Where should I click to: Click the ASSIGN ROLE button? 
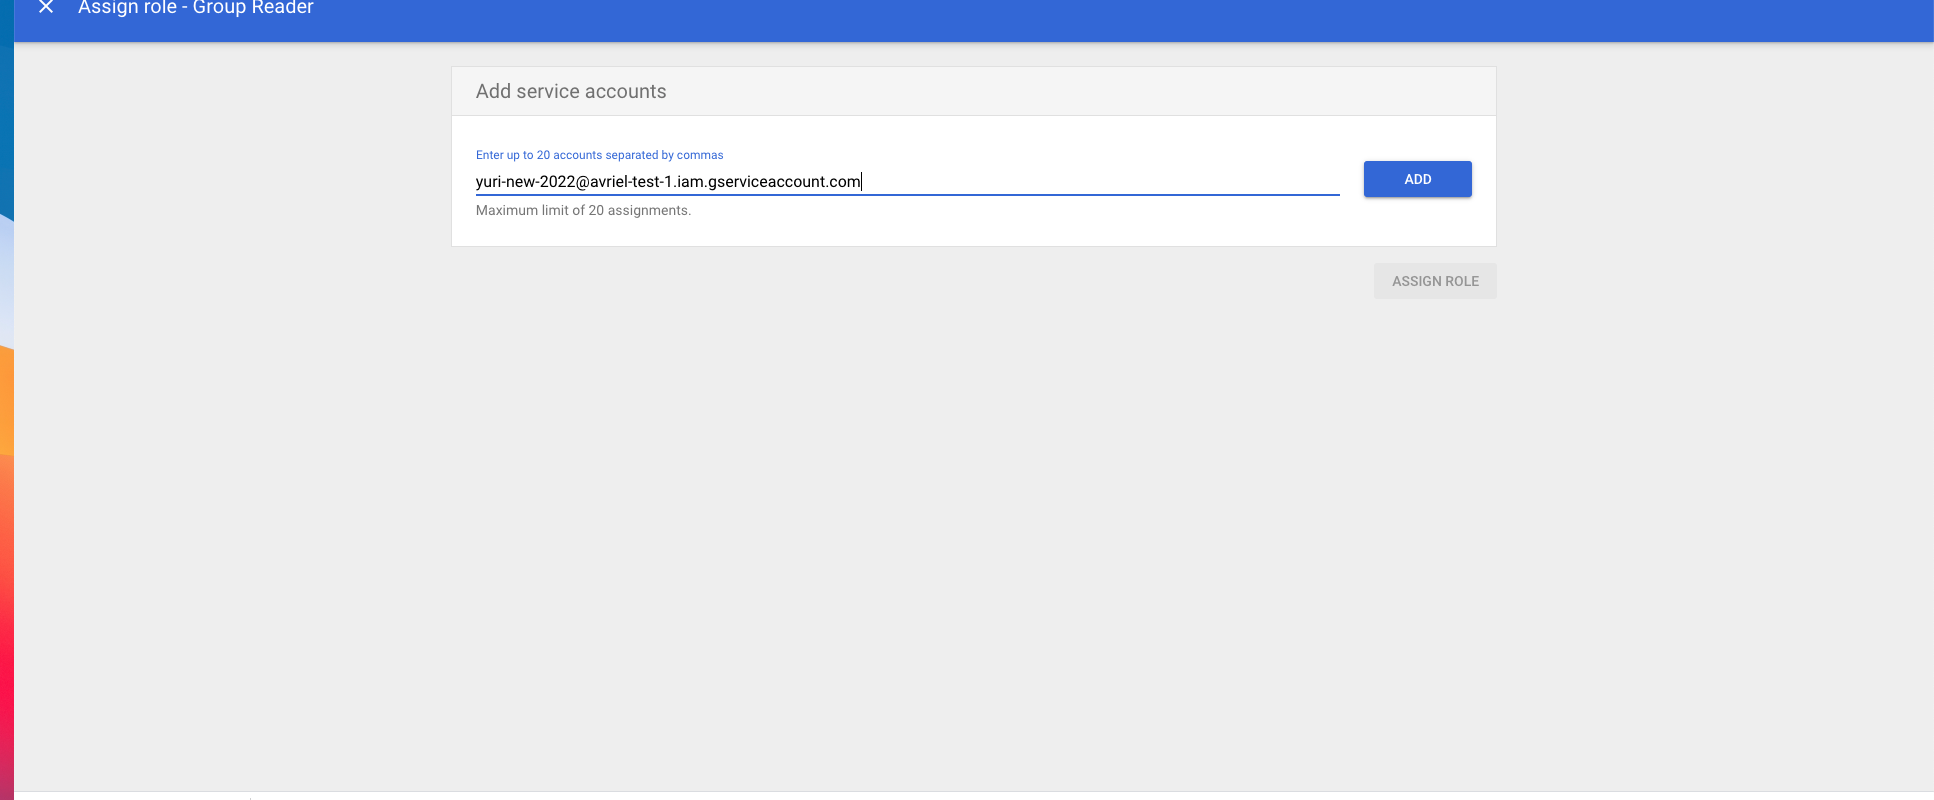click(1435, 281)
